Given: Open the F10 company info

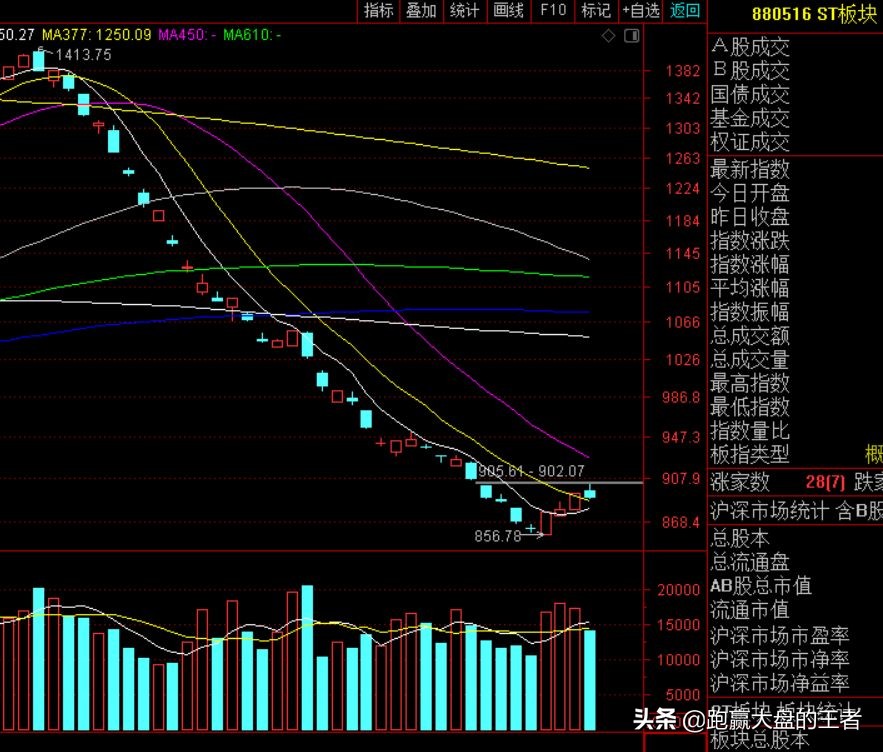Looking at the screenshot, I should [x=553, y=11].
